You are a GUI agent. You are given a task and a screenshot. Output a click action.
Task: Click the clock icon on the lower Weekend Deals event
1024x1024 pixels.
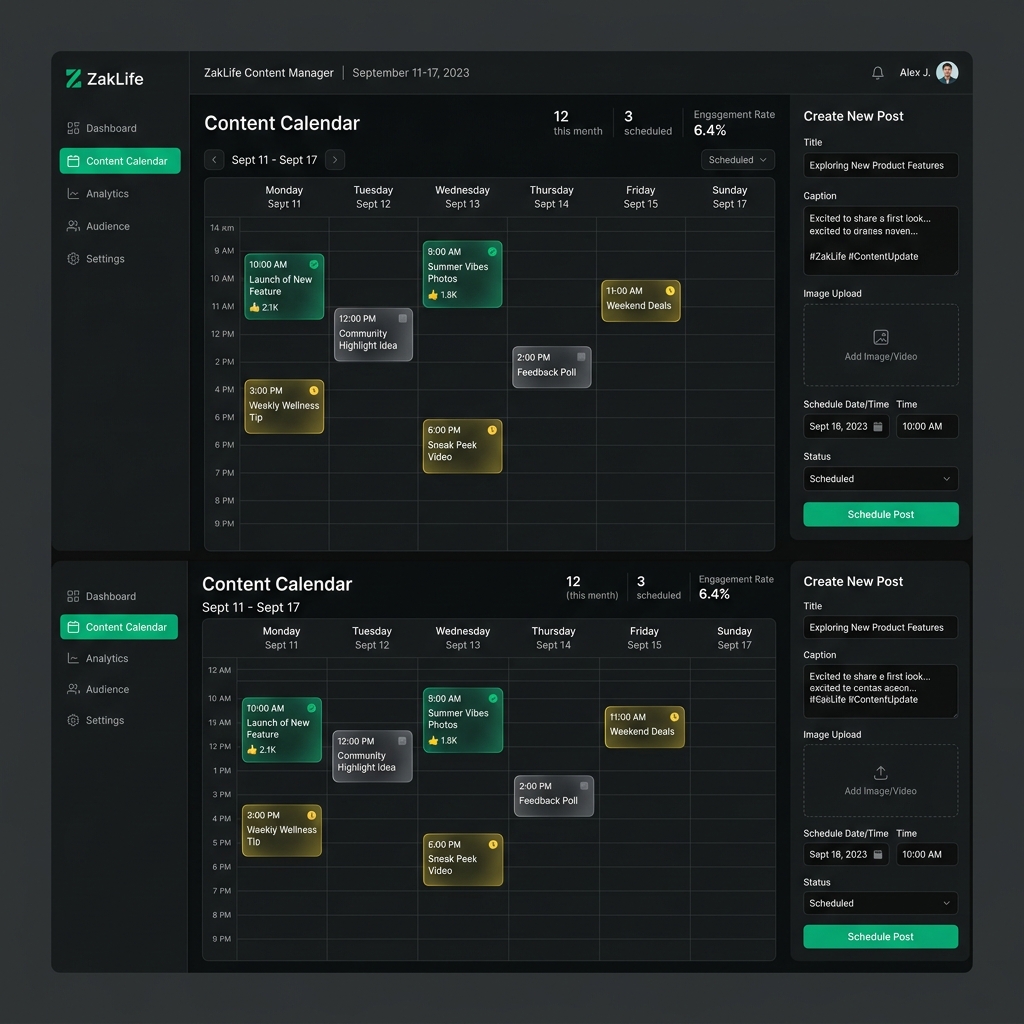point(675,716)
